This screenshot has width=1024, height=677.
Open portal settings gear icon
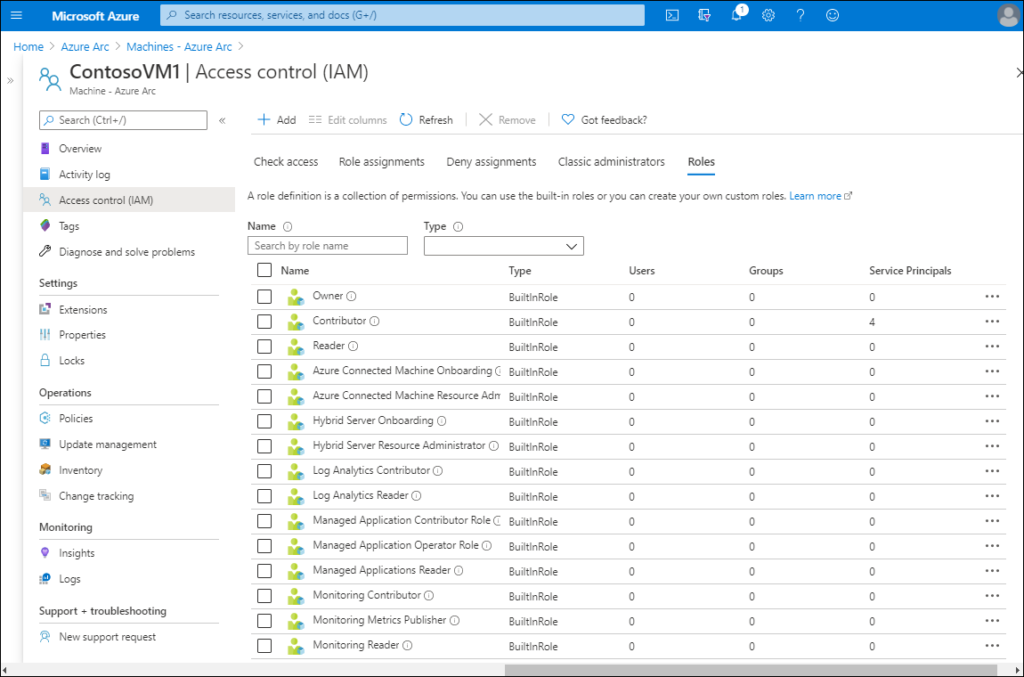click(x=768, y=15)
